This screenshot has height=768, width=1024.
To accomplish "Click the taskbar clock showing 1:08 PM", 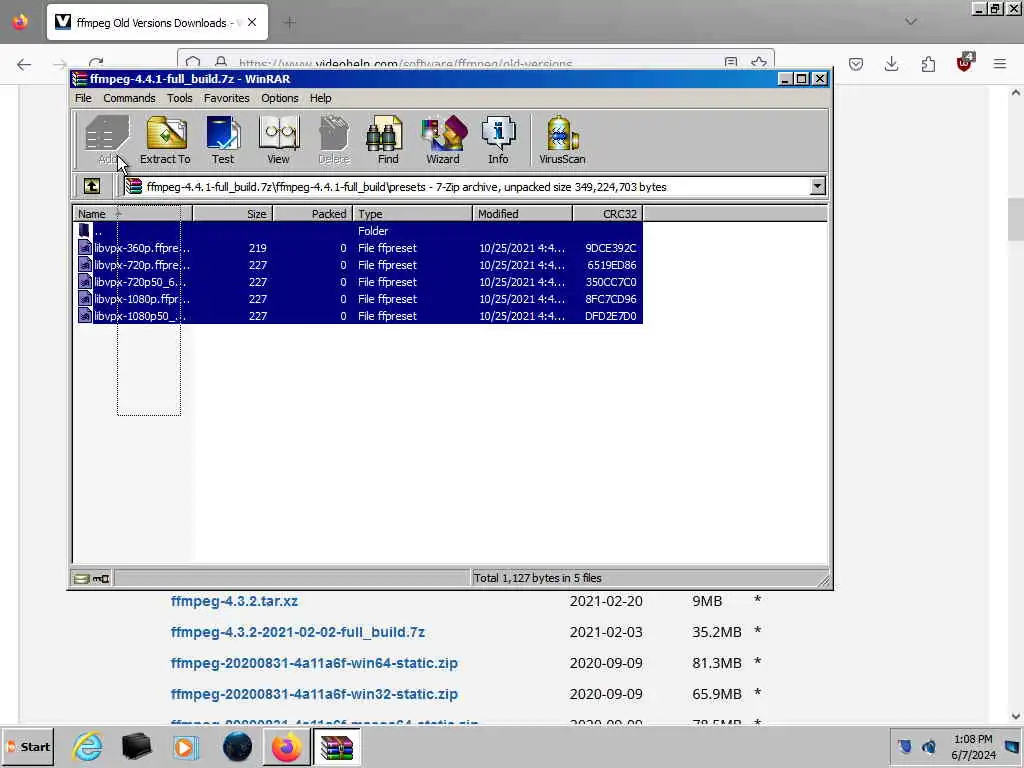I will pos(973,746).
